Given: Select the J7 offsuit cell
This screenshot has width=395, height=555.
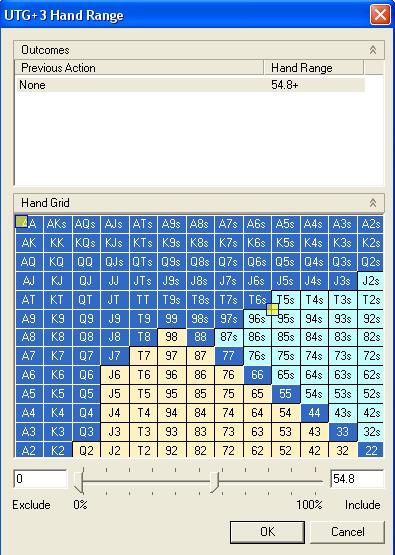Looking at the screenshot, I should point(114,356).
